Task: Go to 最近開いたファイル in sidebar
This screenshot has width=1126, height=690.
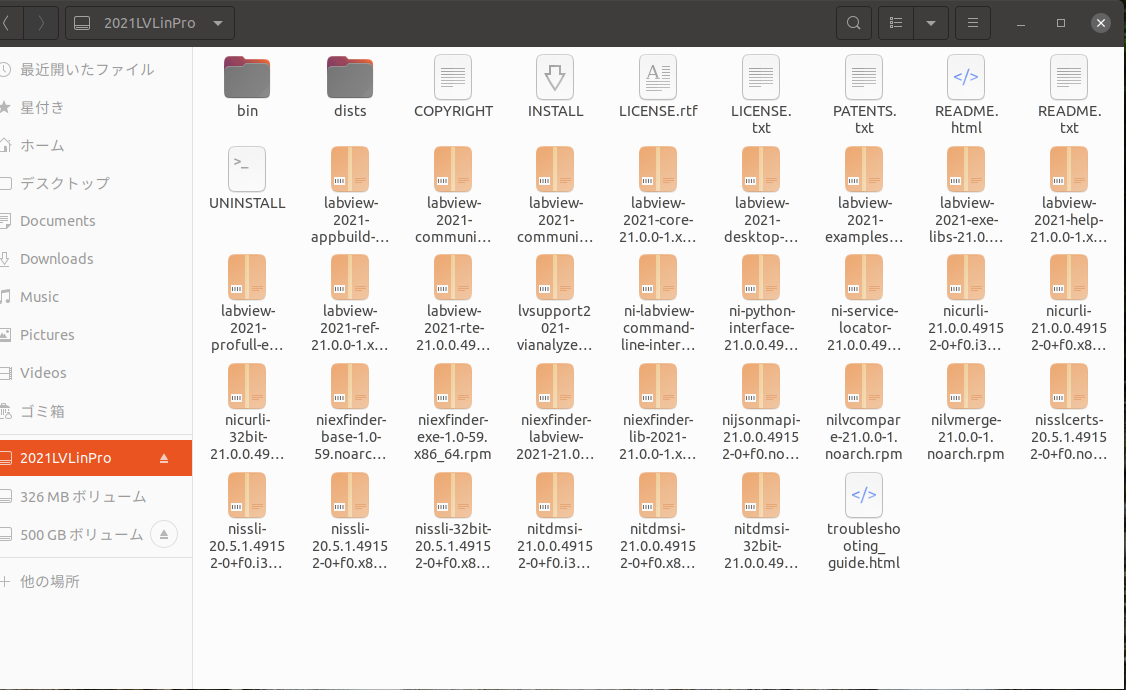Action: 96,70
